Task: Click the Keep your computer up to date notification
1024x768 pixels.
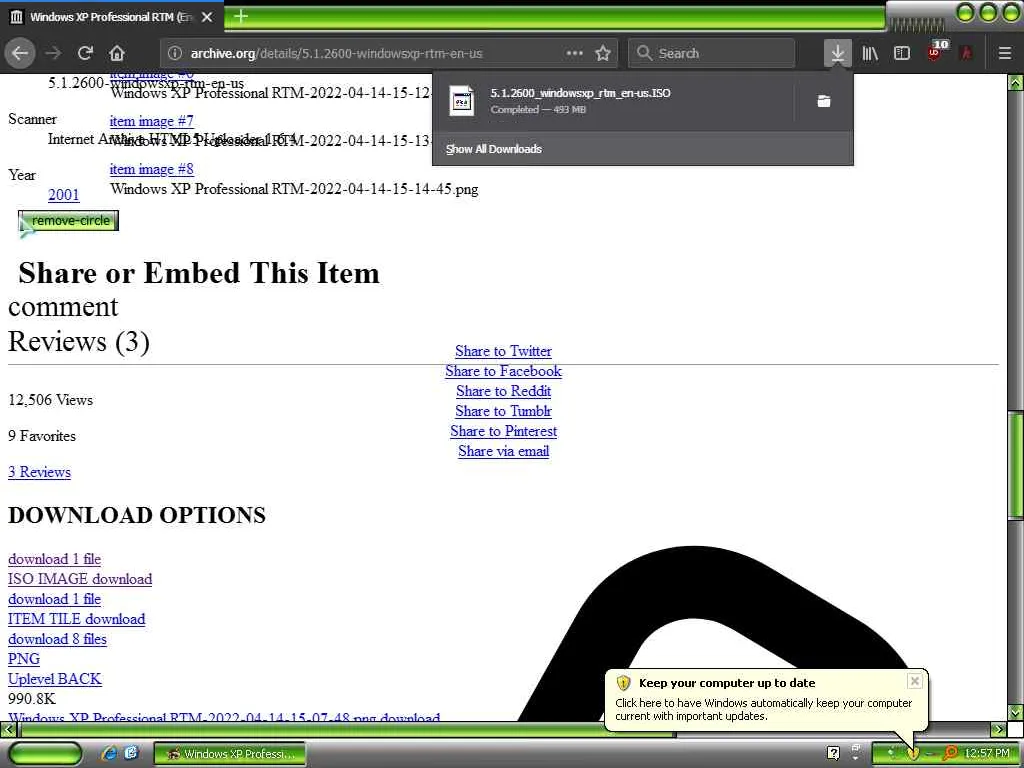Action: [766, 700]
